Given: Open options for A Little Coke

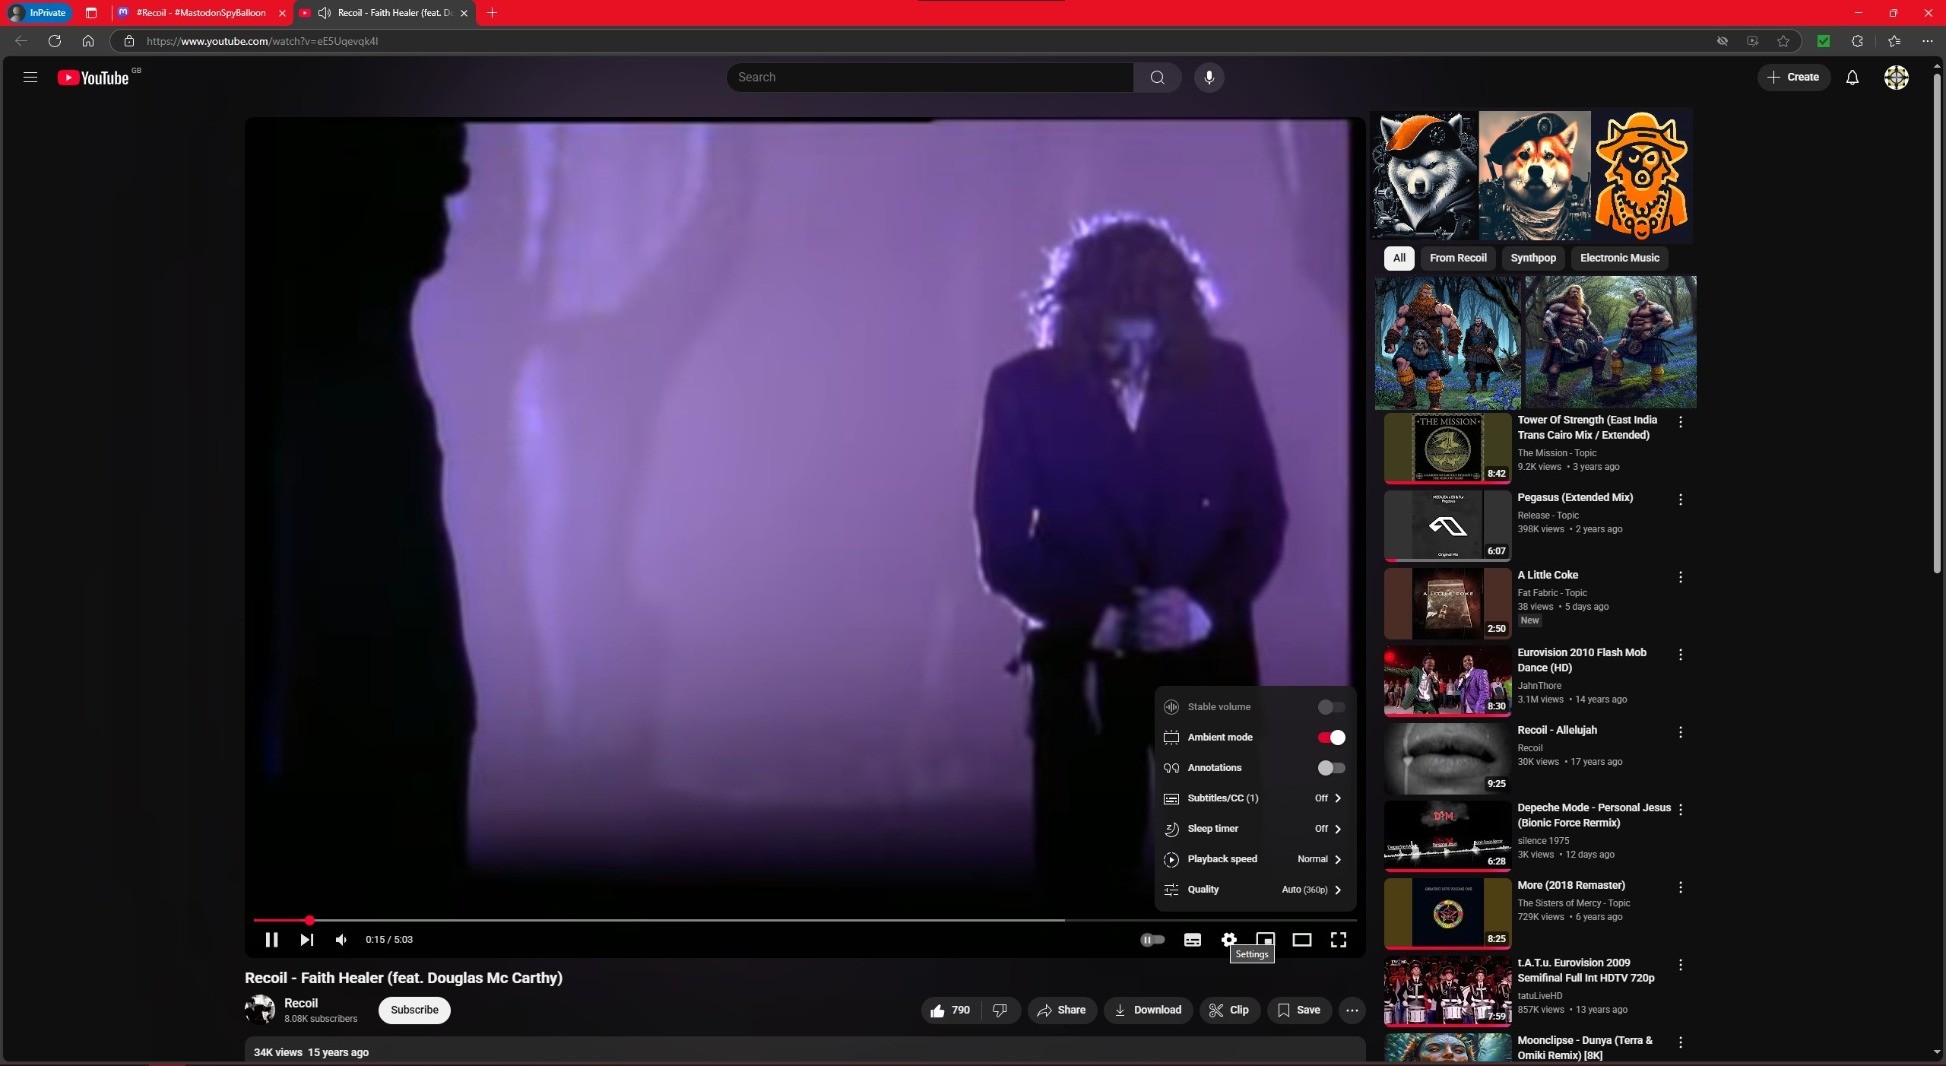Looking at the screenshot, I should (1680, 577).
